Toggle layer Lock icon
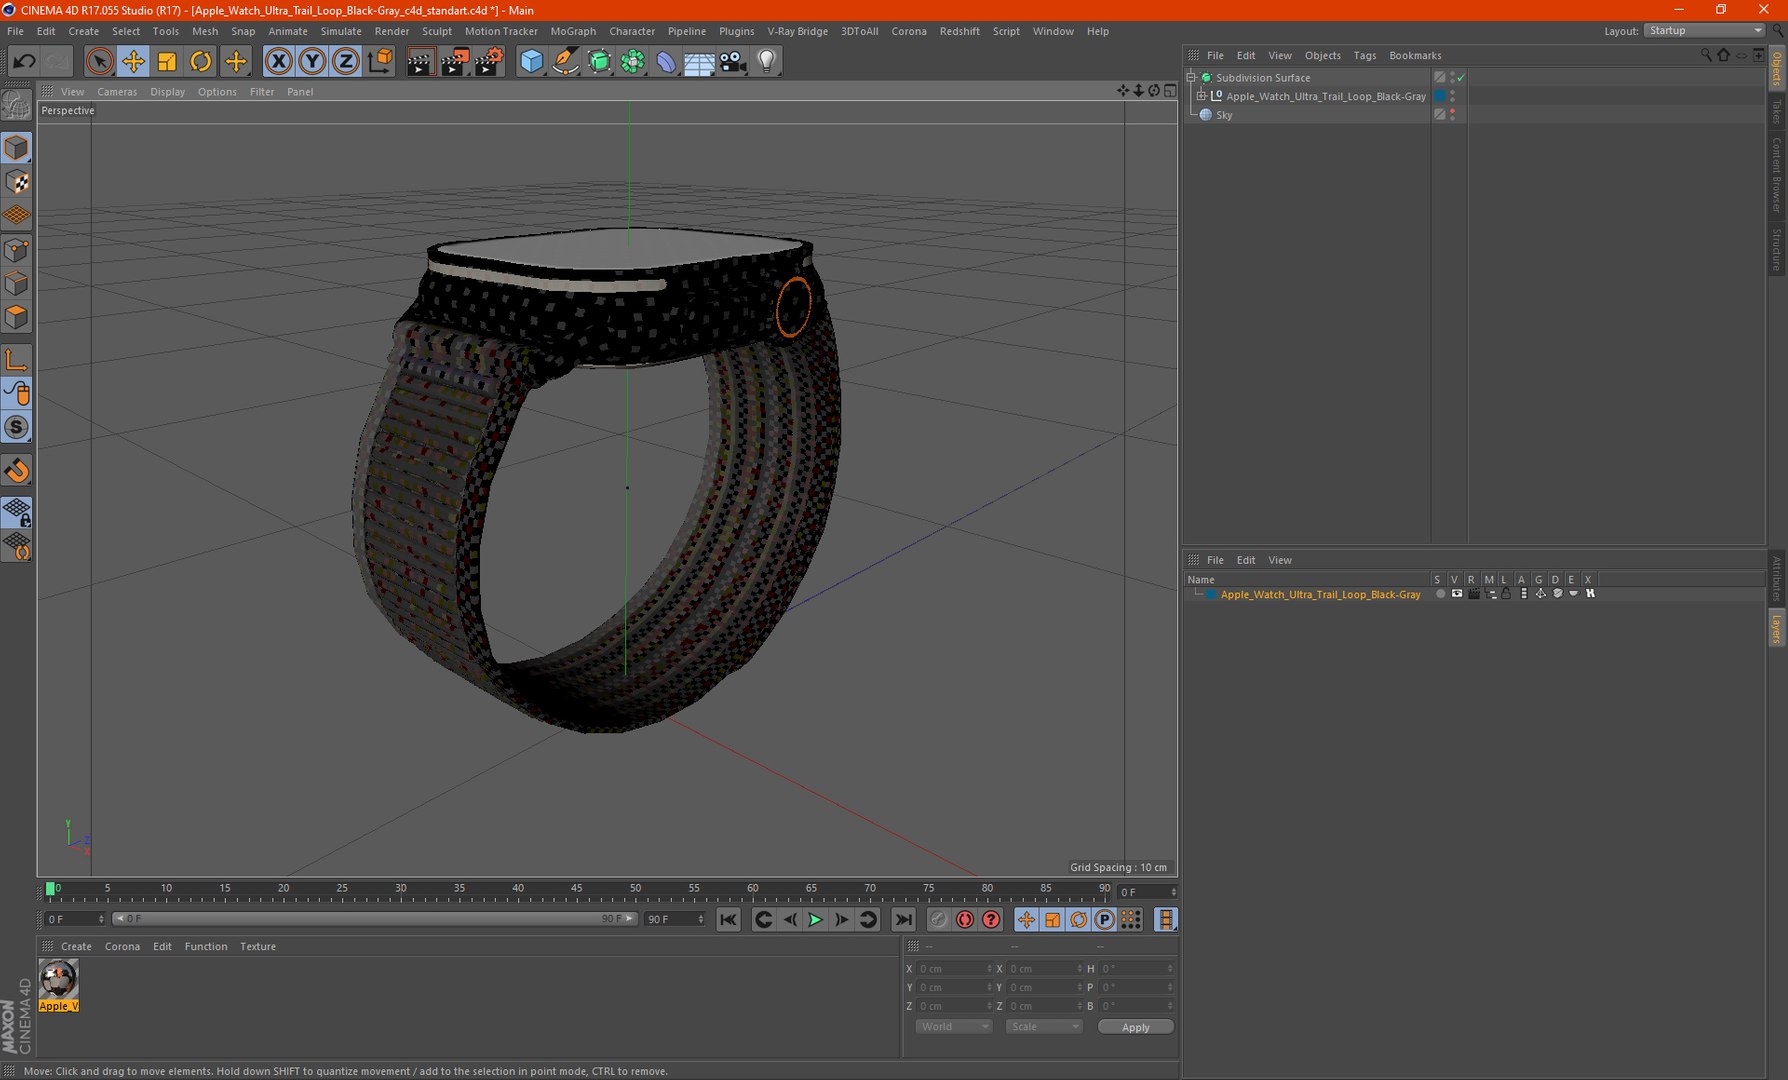Screen dimensions: 1788x1080 click(1507, 594)
